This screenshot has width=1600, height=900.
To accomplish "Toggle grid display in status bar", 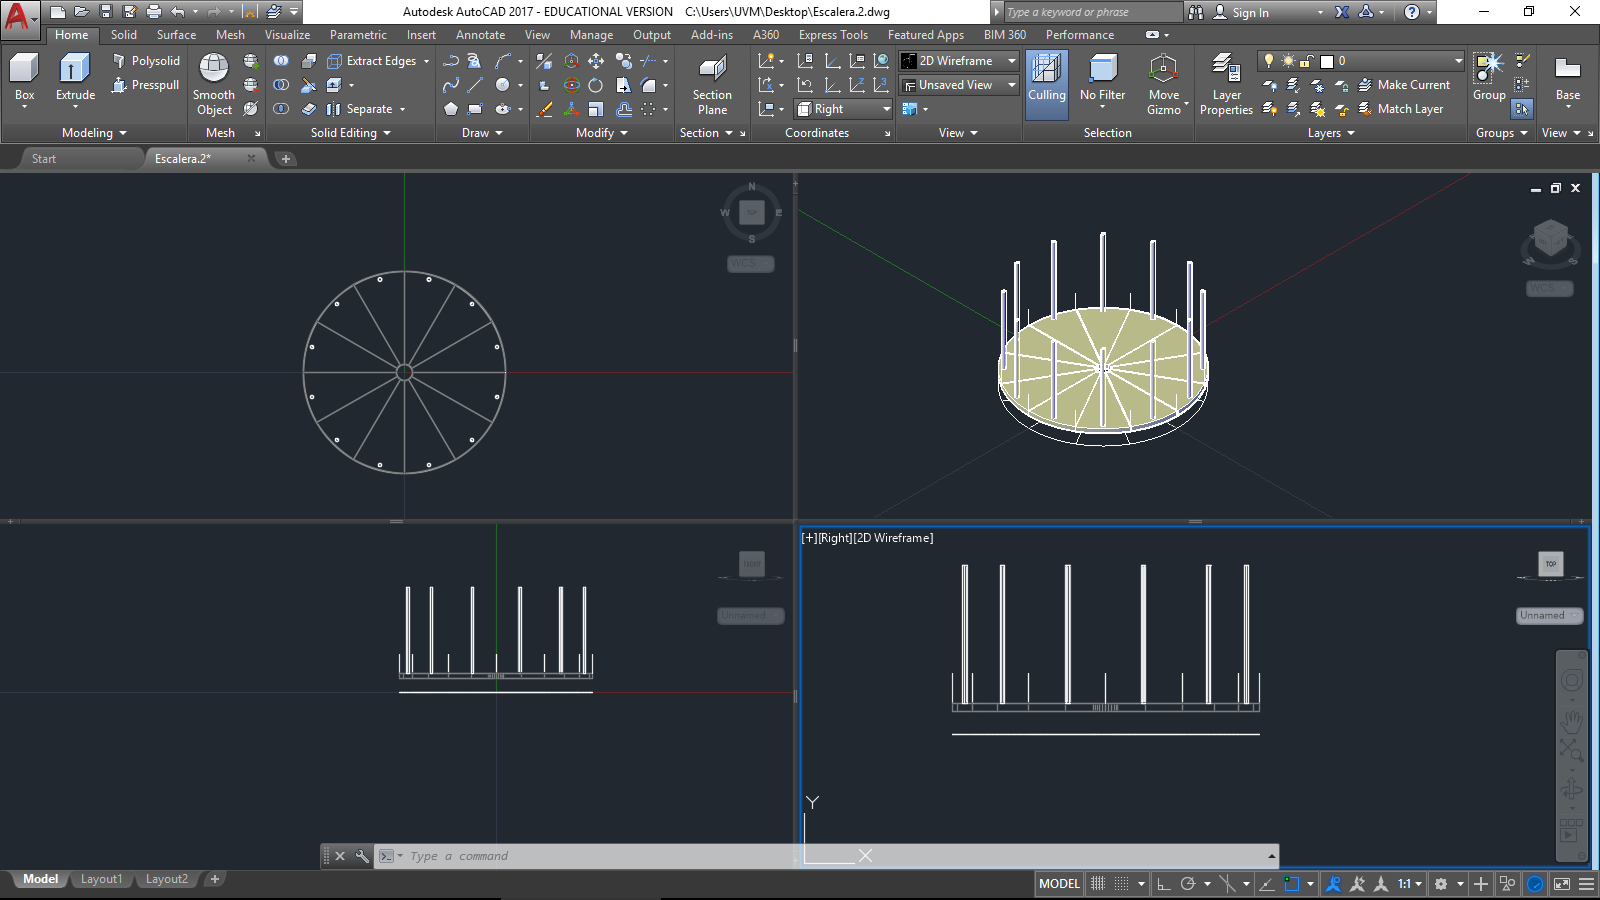I will coord(1098,884).
